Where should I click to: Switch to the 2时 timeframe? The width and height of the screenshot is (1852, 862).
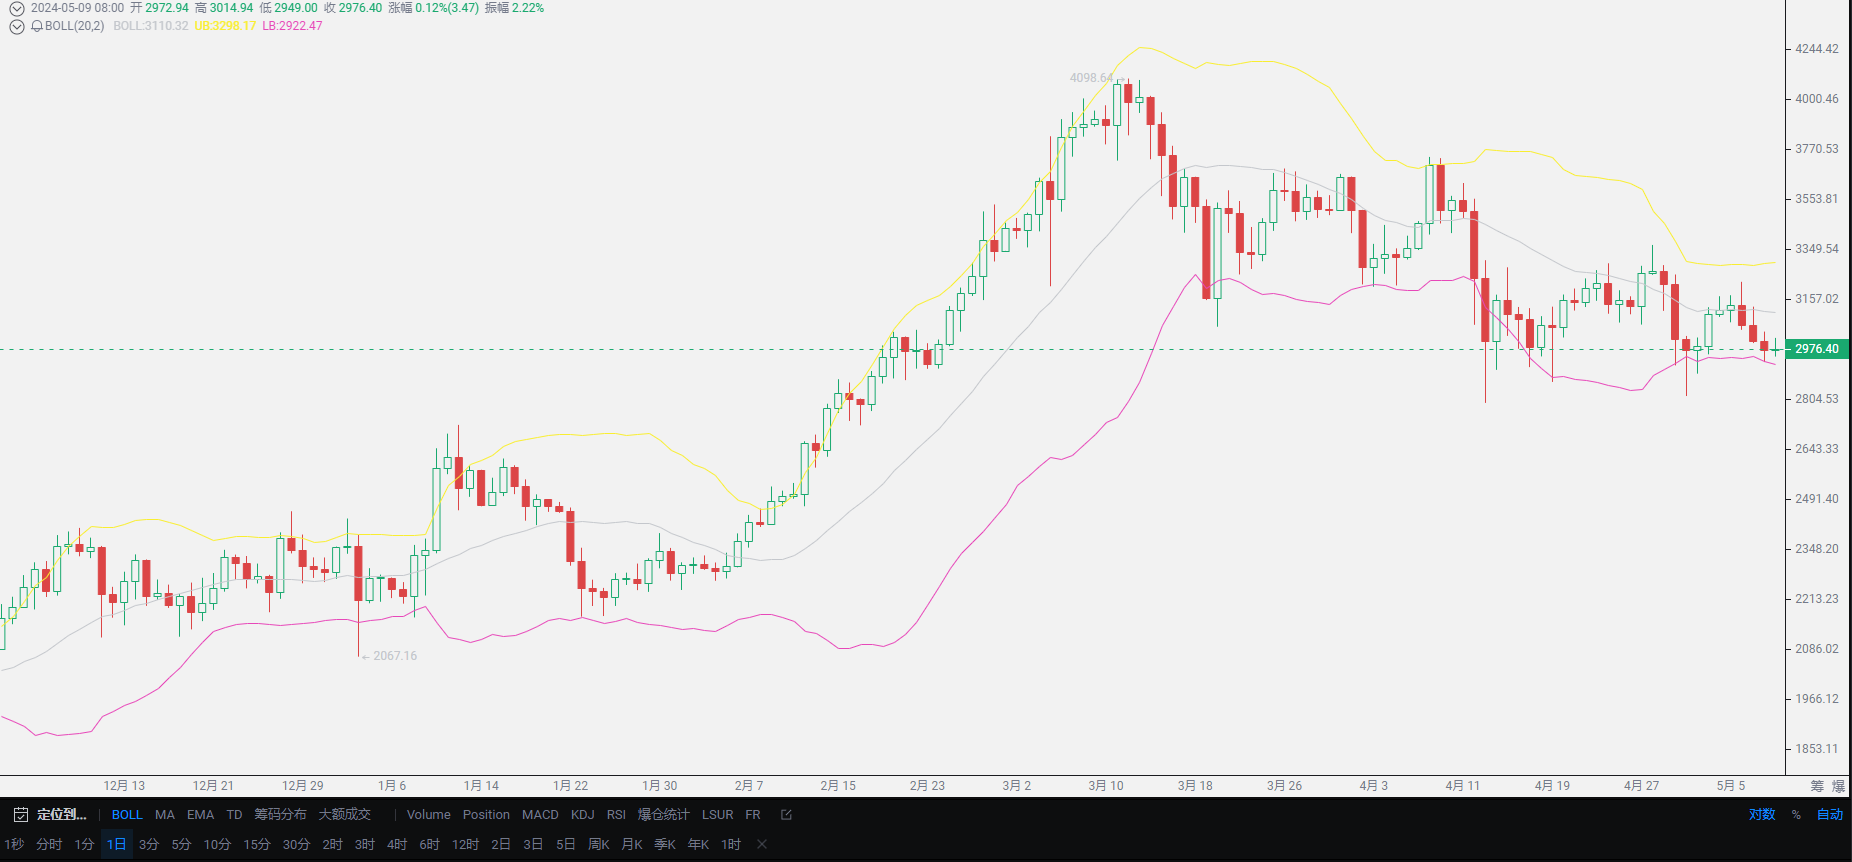pos(333,845)
